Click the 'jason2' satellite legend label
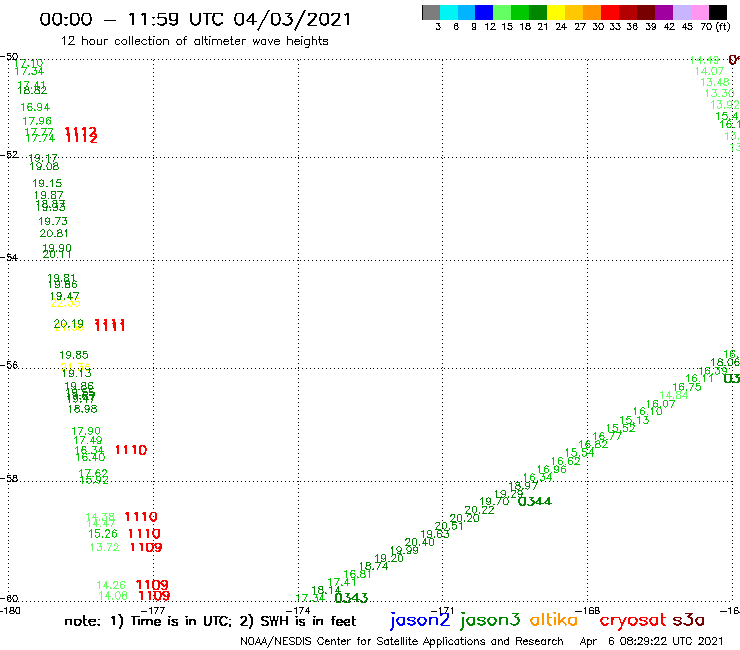 coord(420,620)
